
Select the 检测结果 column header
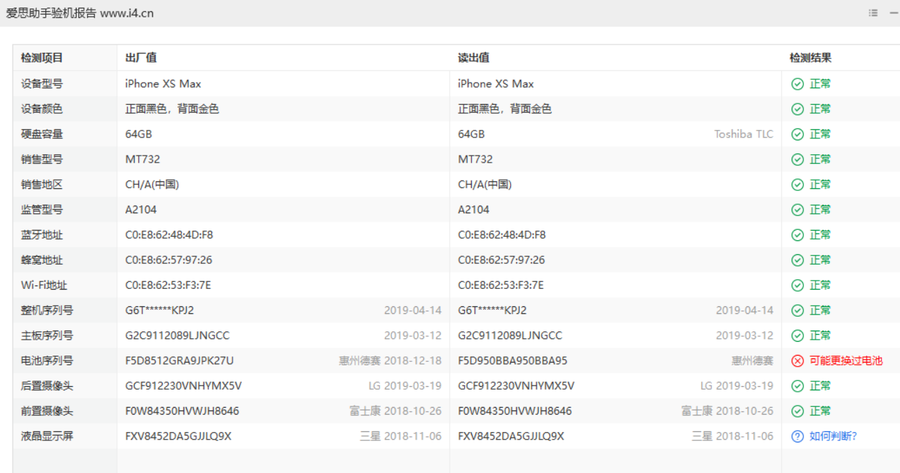[810, 58]
